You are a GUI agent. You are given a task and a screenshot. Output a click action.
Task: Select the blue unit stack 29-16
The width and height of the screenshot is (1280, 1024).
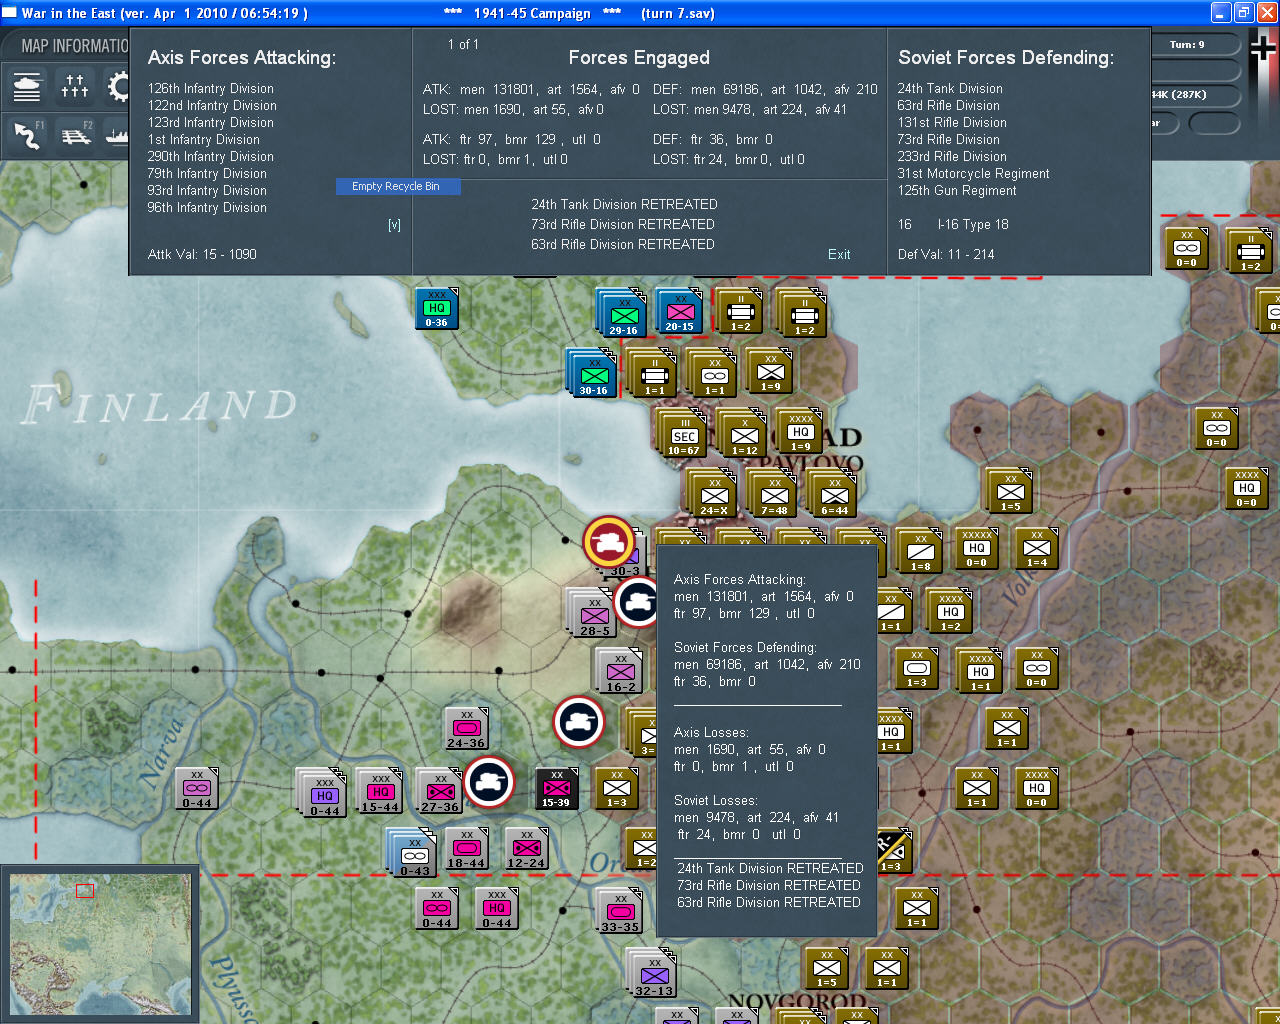621,313
